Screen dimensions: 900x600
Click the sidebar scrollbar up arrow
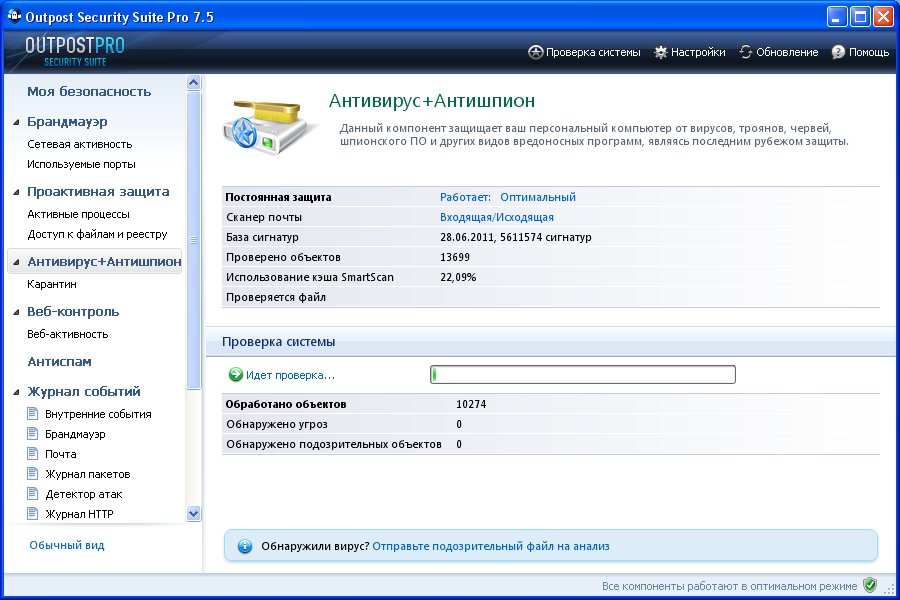click(x=193, y=83)
